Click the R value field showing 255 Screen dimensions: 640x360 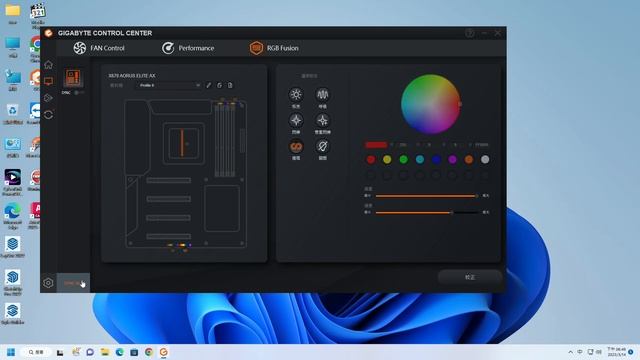click(402, 144)
